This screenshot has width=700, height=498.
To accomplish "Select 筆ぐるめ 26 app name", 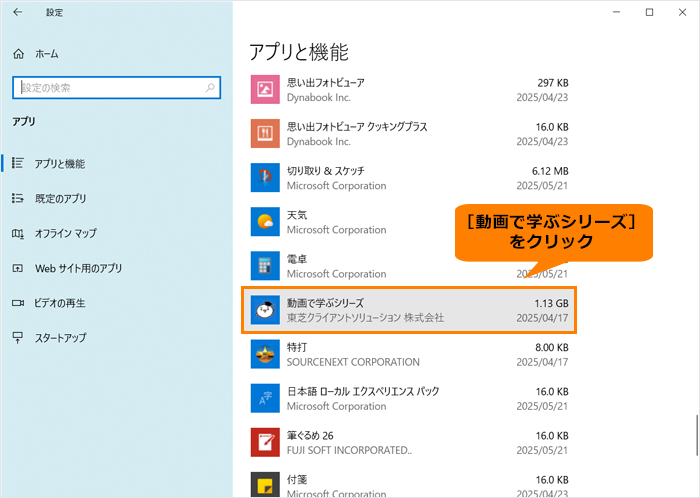I will click(310, 436).
